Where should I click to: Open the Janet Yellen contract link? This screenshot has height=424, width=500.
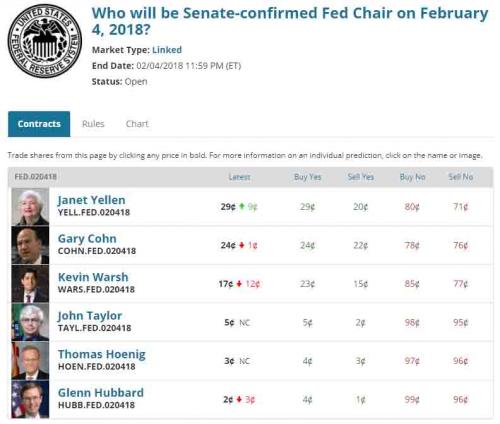point(92,200)
